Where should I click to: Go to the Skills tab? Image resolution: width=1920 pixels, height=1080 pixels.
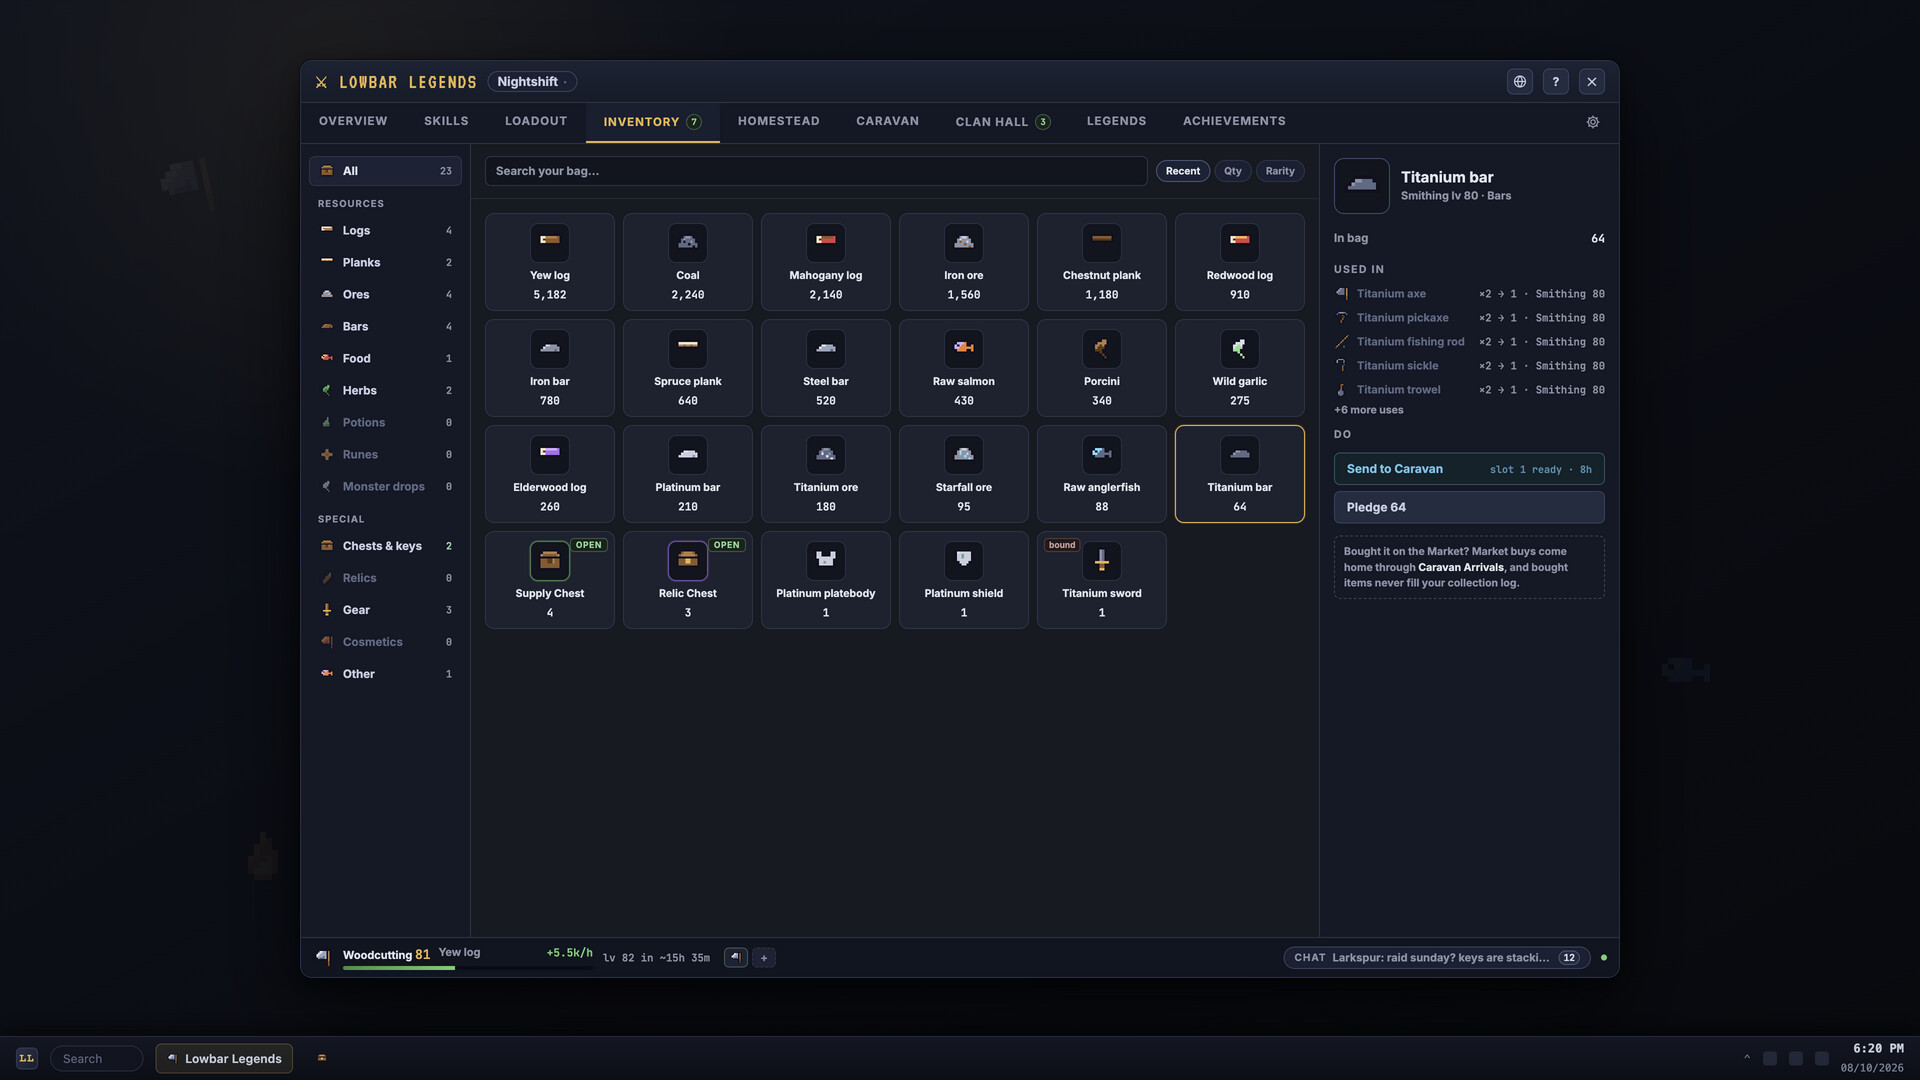pyautogui.click(x=446, y=121)
